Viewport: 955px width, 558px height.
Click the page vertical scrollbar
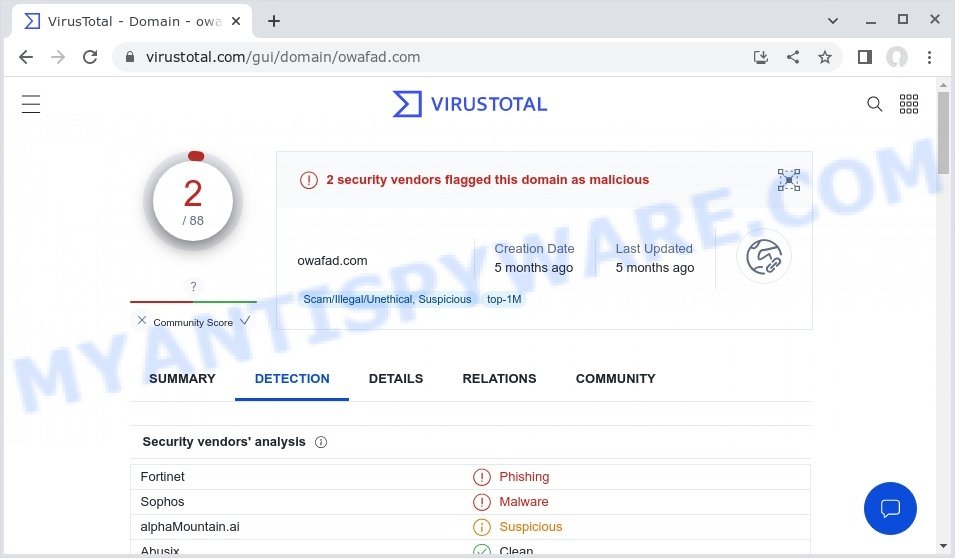[943, 132]
